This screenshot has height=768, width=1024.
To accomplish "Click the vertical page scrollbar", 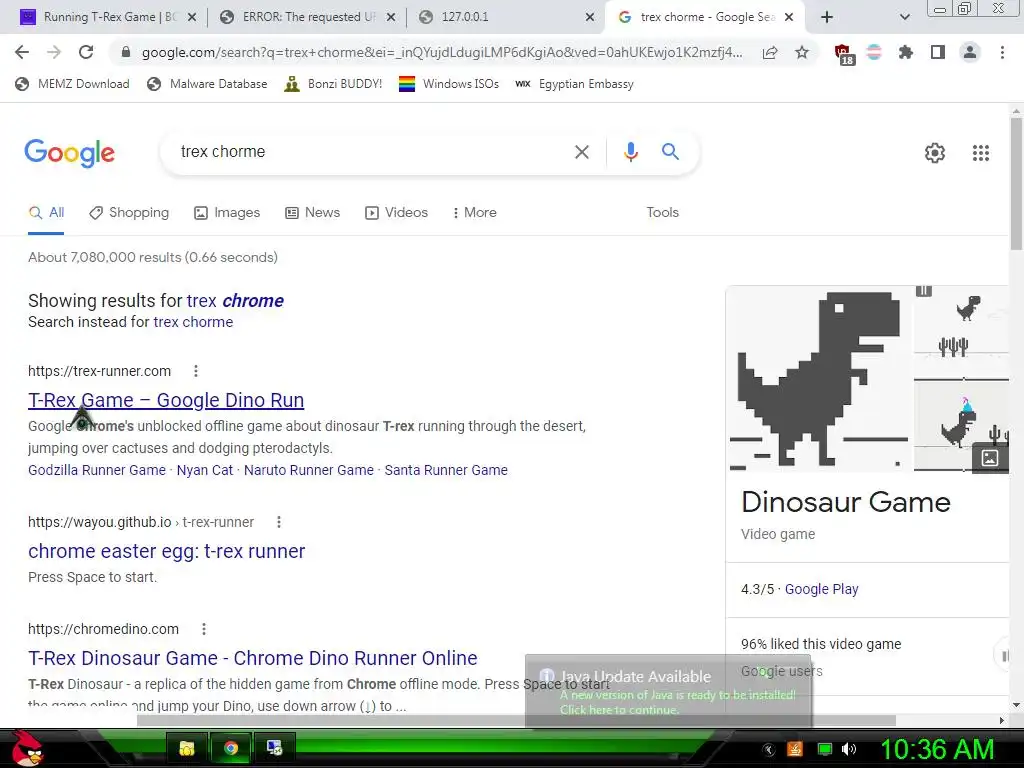I will pyautogui.click(x=1016, y=183).
